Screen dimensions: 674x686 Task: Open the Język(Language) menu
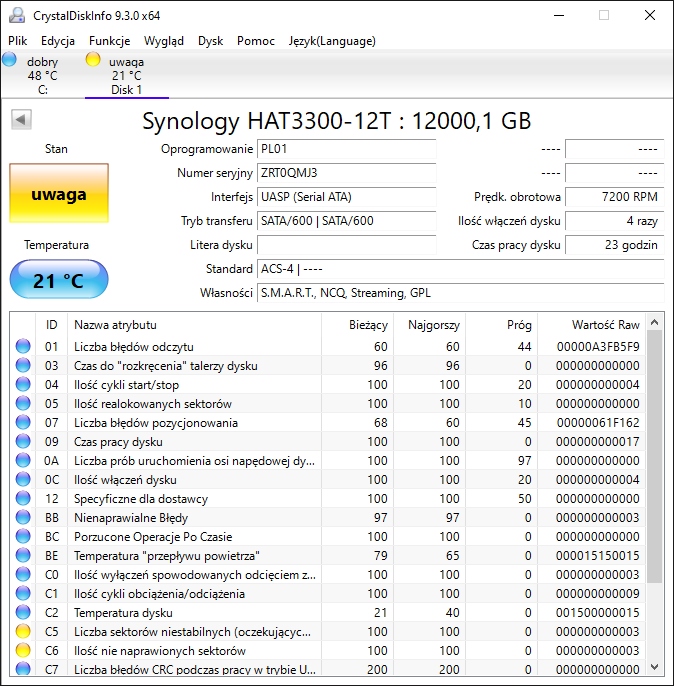(332, 41)
